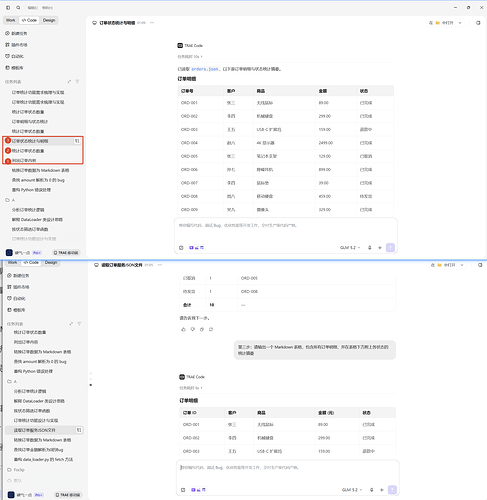Switch to Code tab in upper window
The image size is (487, 500).
(29, 20)
